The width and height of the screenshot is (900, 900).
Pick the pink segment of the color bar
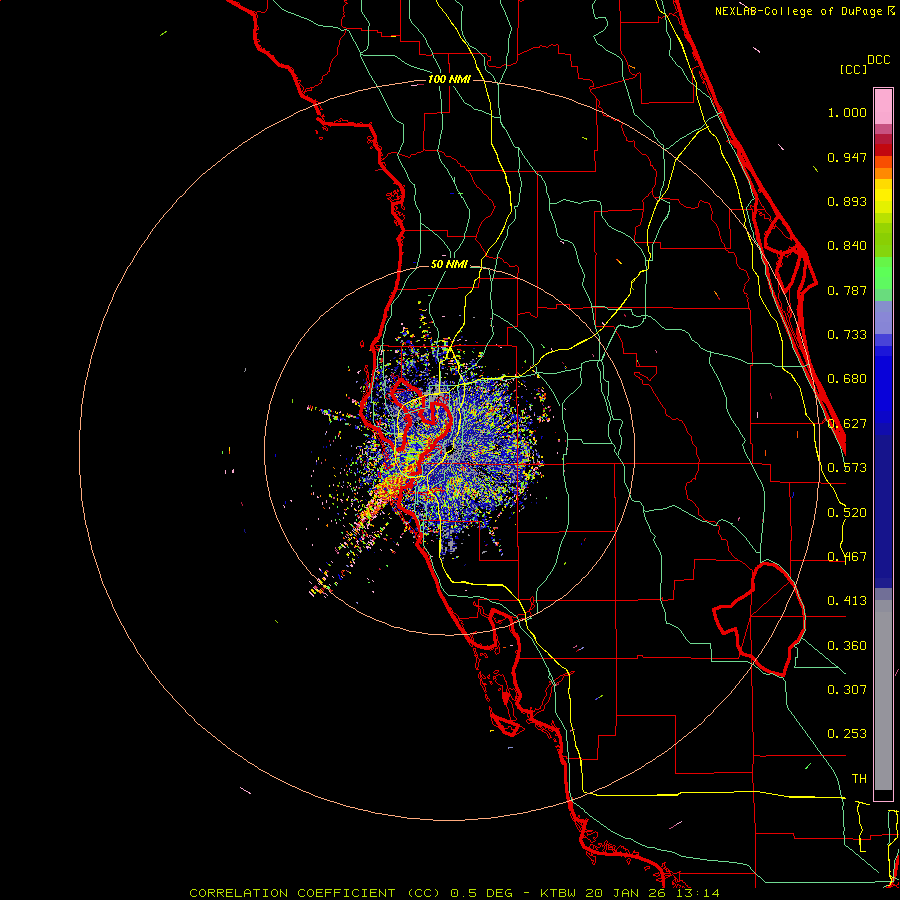coord(883,107)
